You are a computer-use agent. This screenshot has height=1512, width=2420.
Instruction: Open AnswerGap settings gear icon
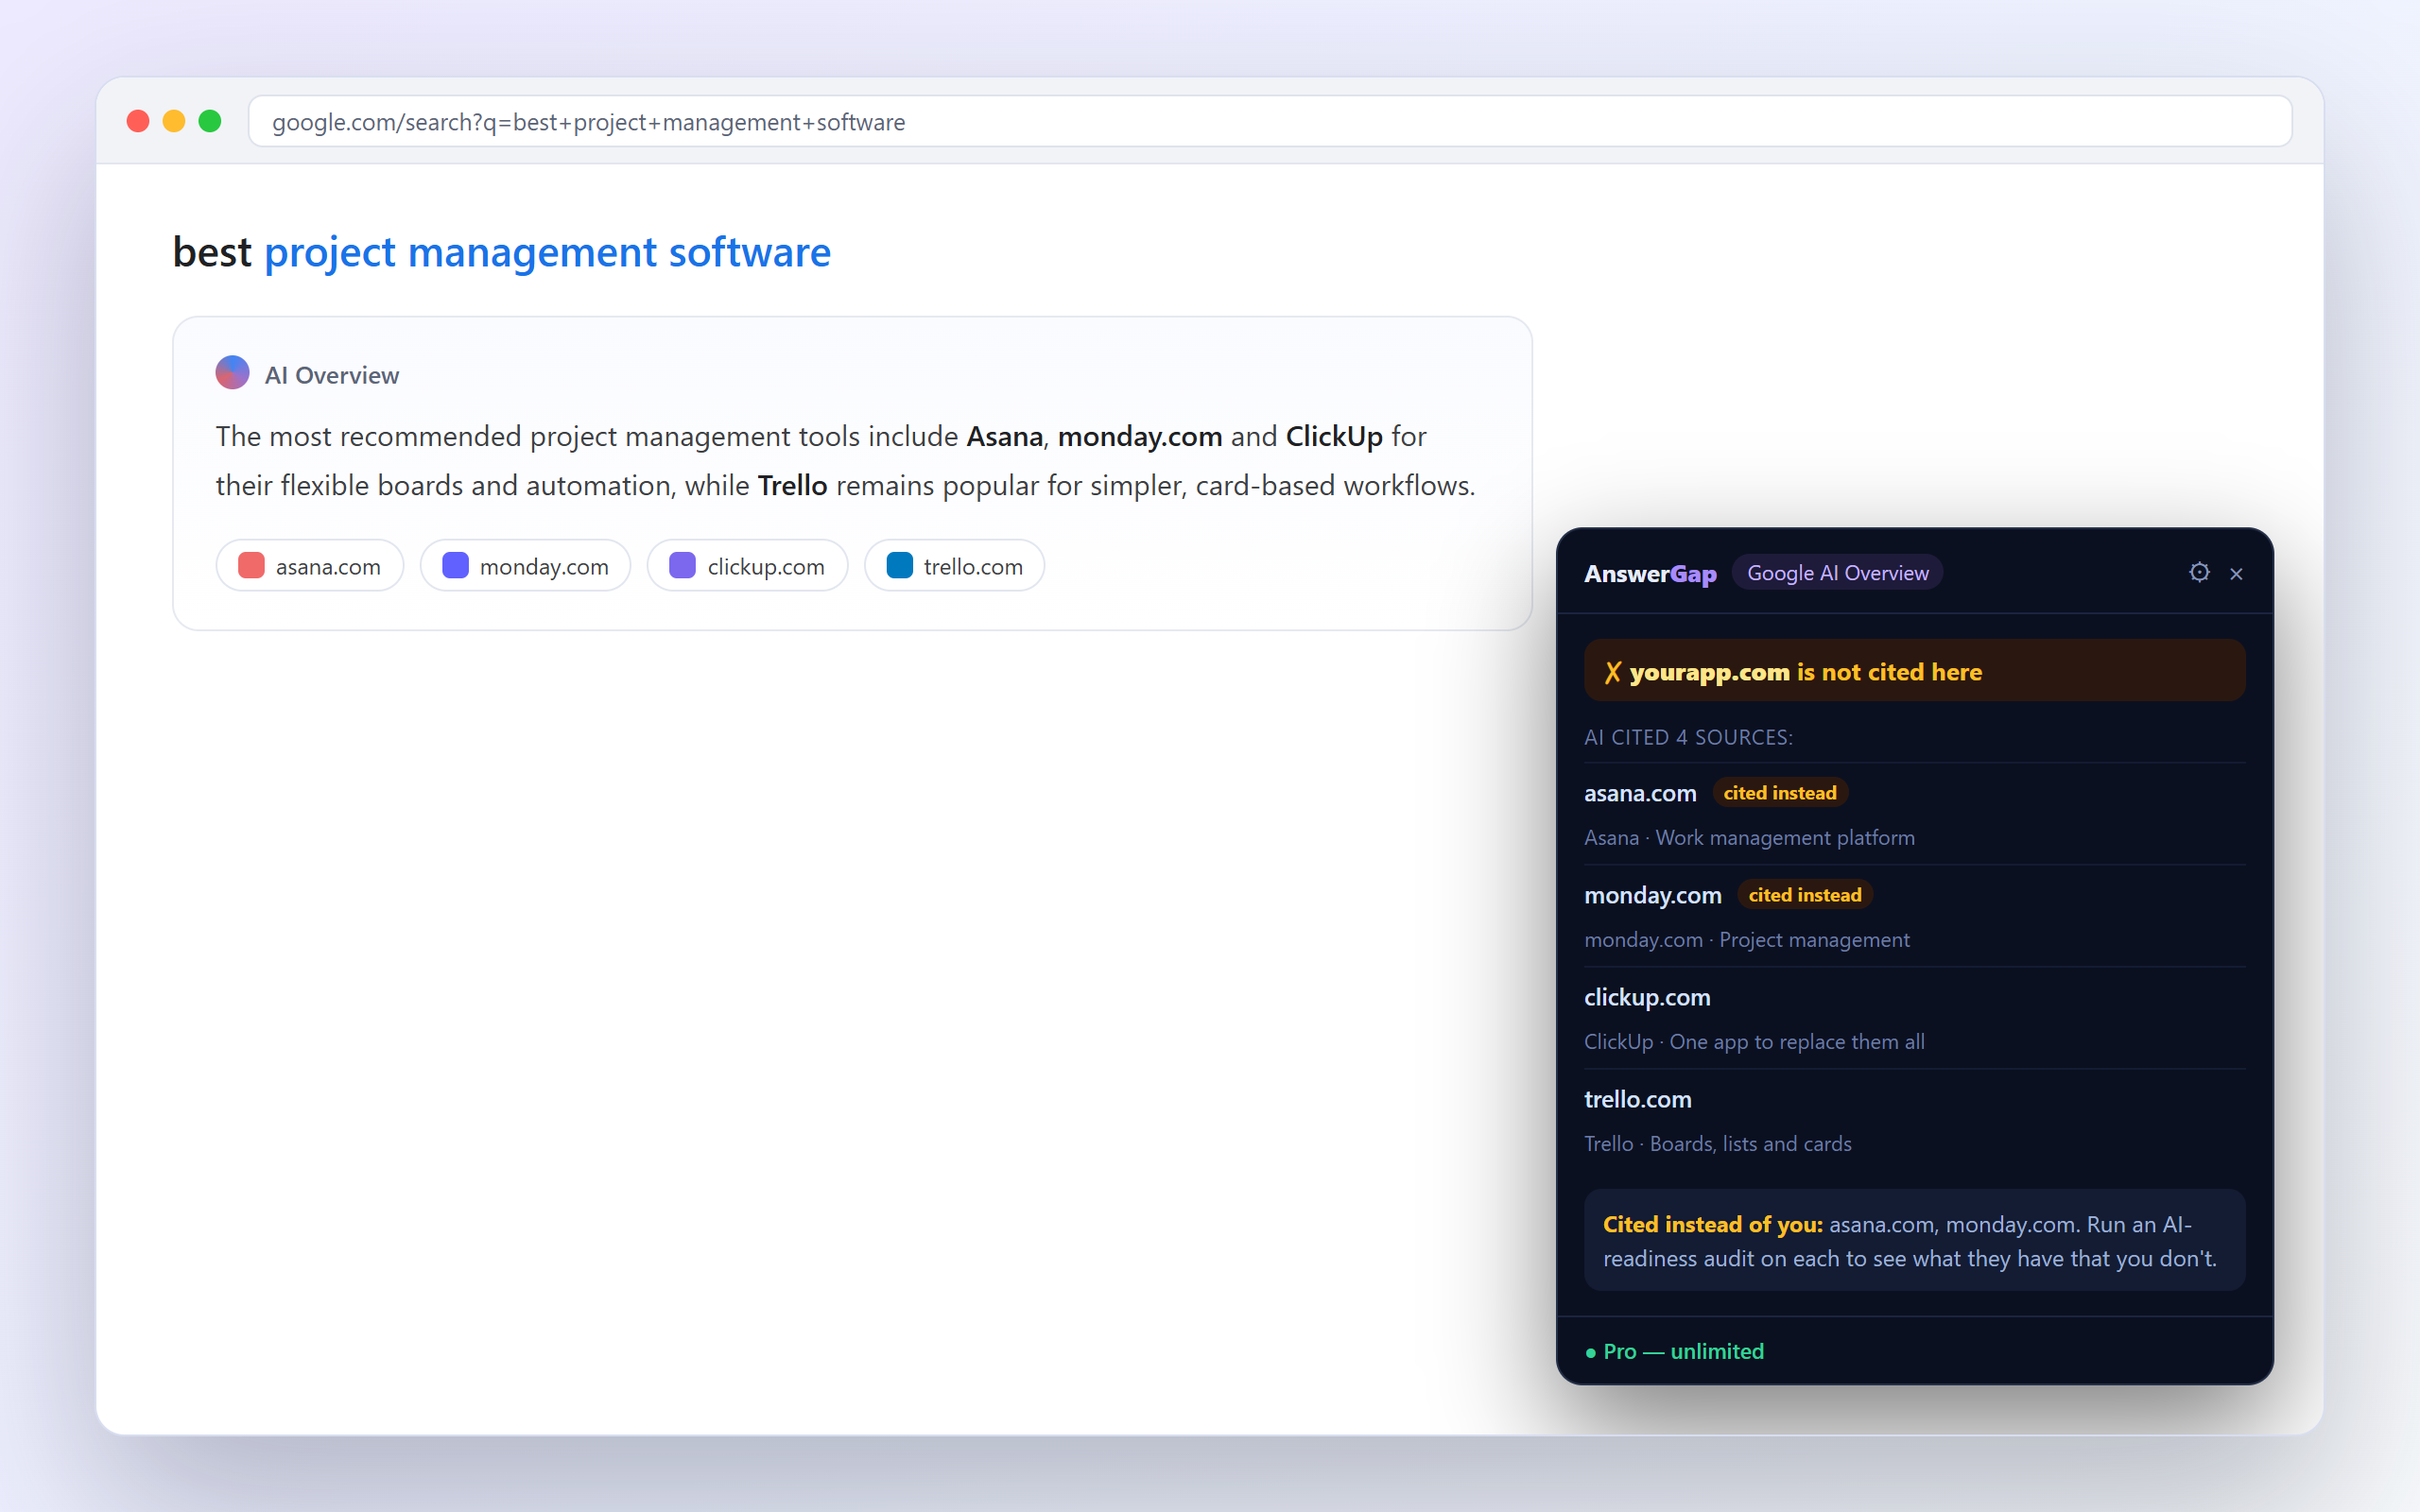coord(2199,572)
